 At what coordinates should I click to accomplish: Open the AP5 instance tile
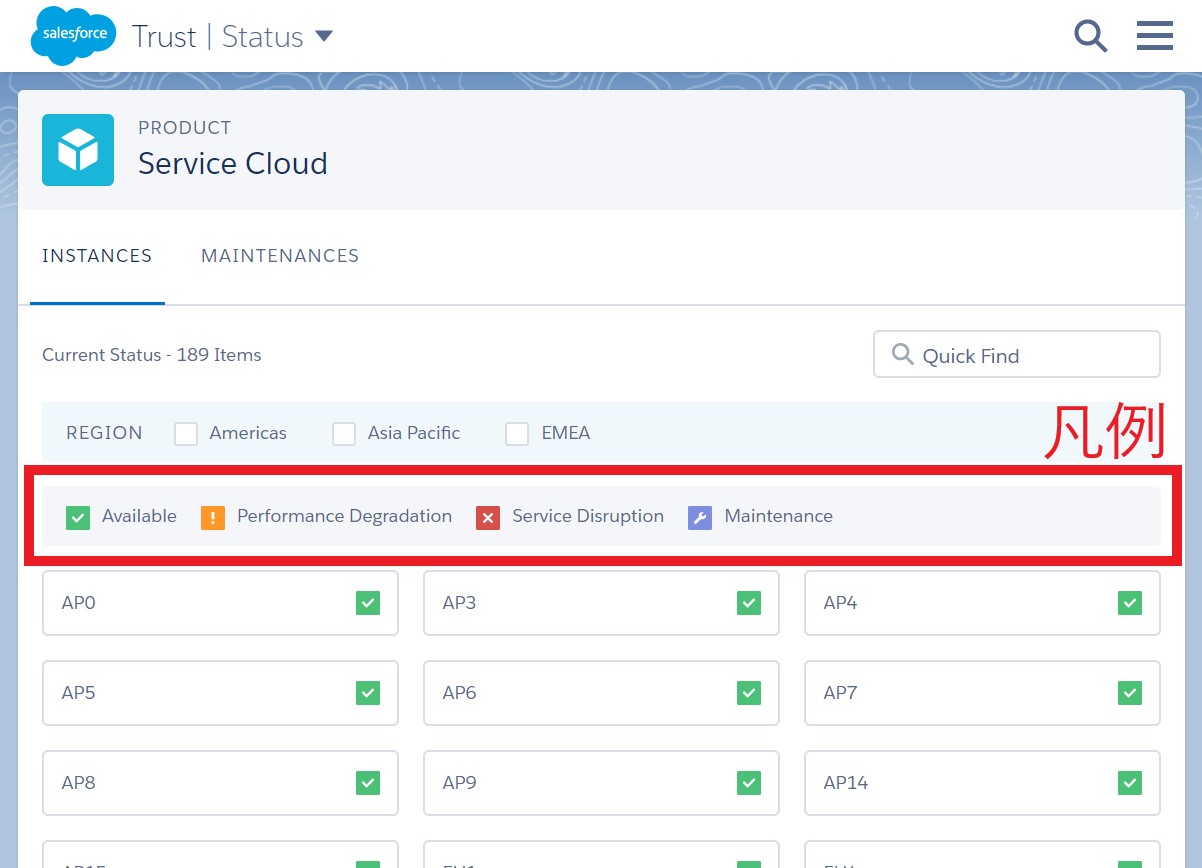(220, 693)
